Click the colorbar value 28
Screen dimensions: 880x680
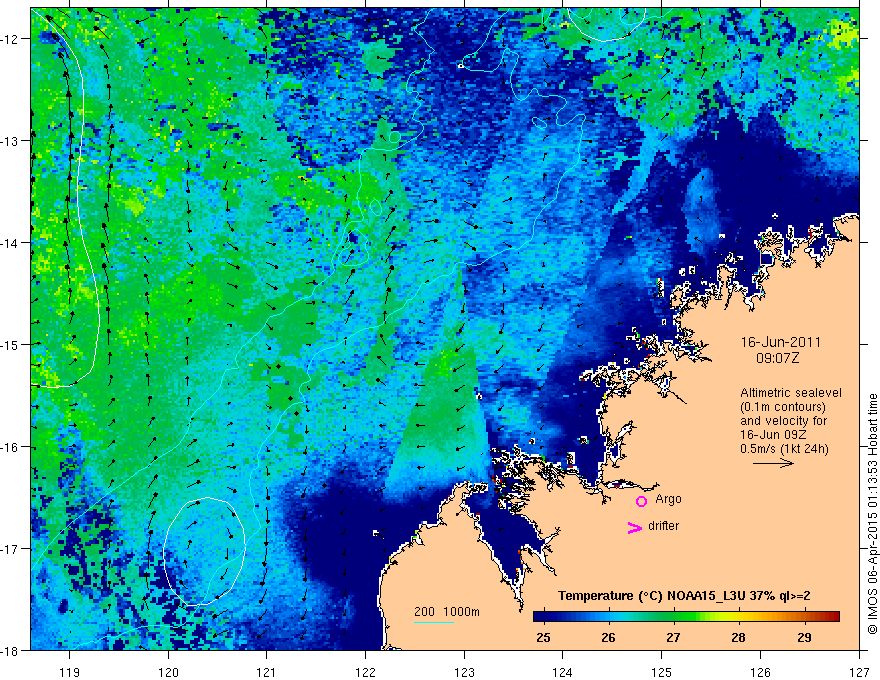tap(738, 637)
